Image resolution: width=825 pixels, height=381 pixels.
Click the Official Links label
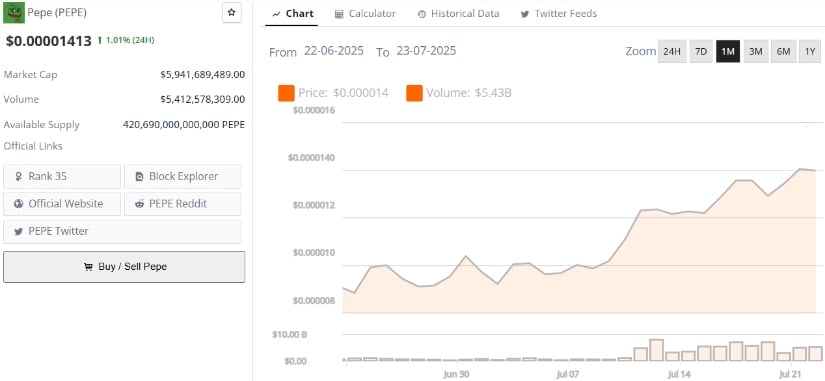(33, 146)
